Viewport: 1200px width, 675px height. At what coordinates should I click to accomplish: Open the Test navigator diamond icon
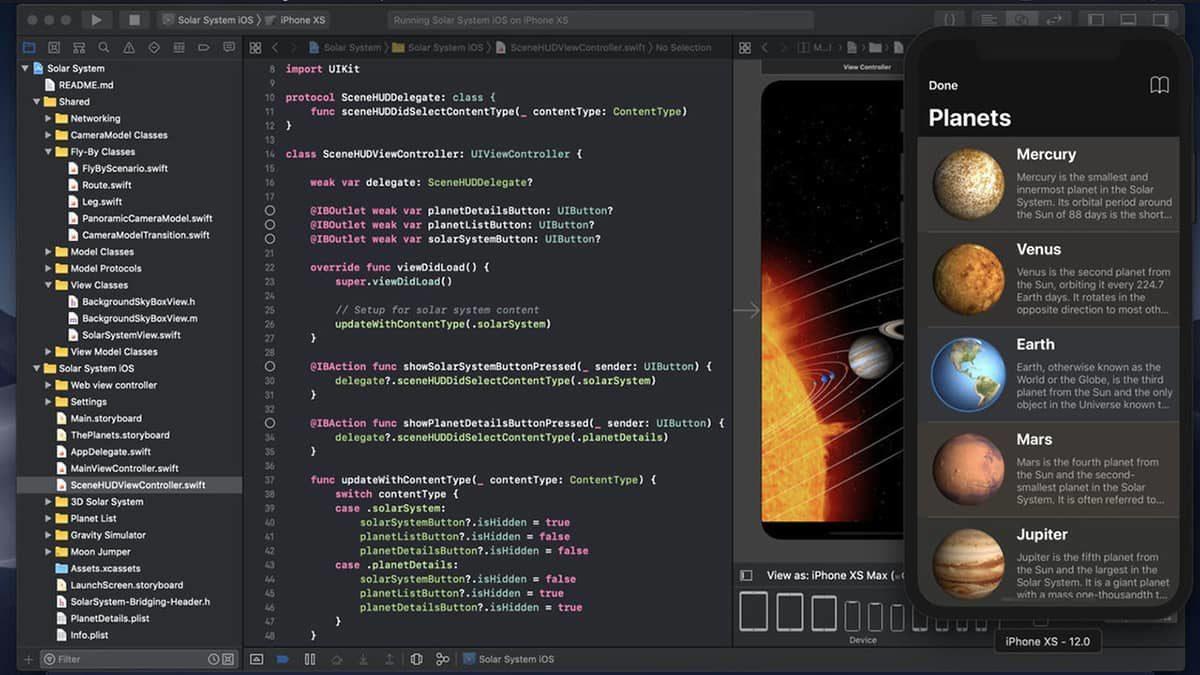click(x=154, y=47)
